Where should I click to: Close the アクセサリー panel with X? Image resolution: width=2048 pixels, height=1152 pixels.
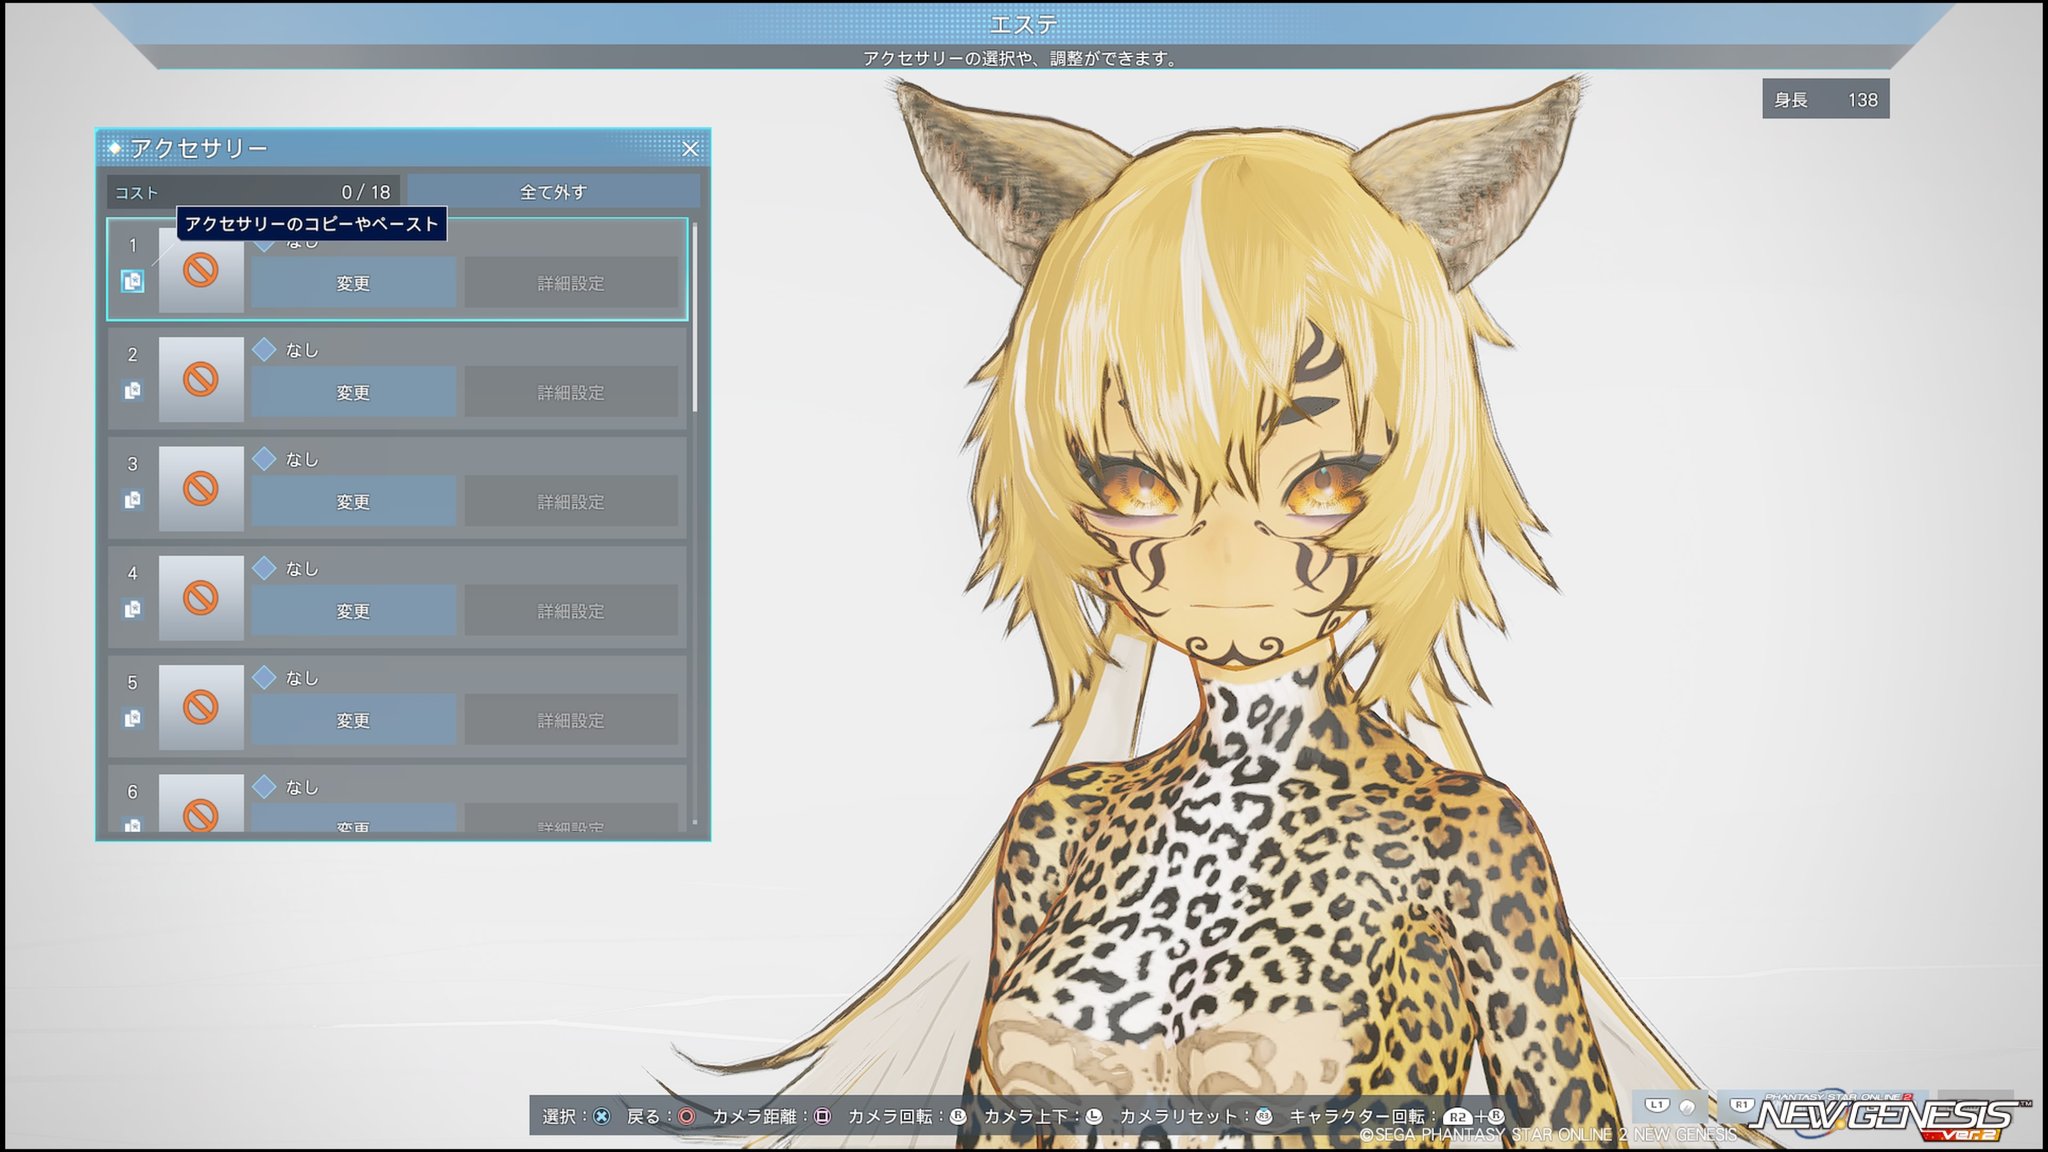pos(690,149)
